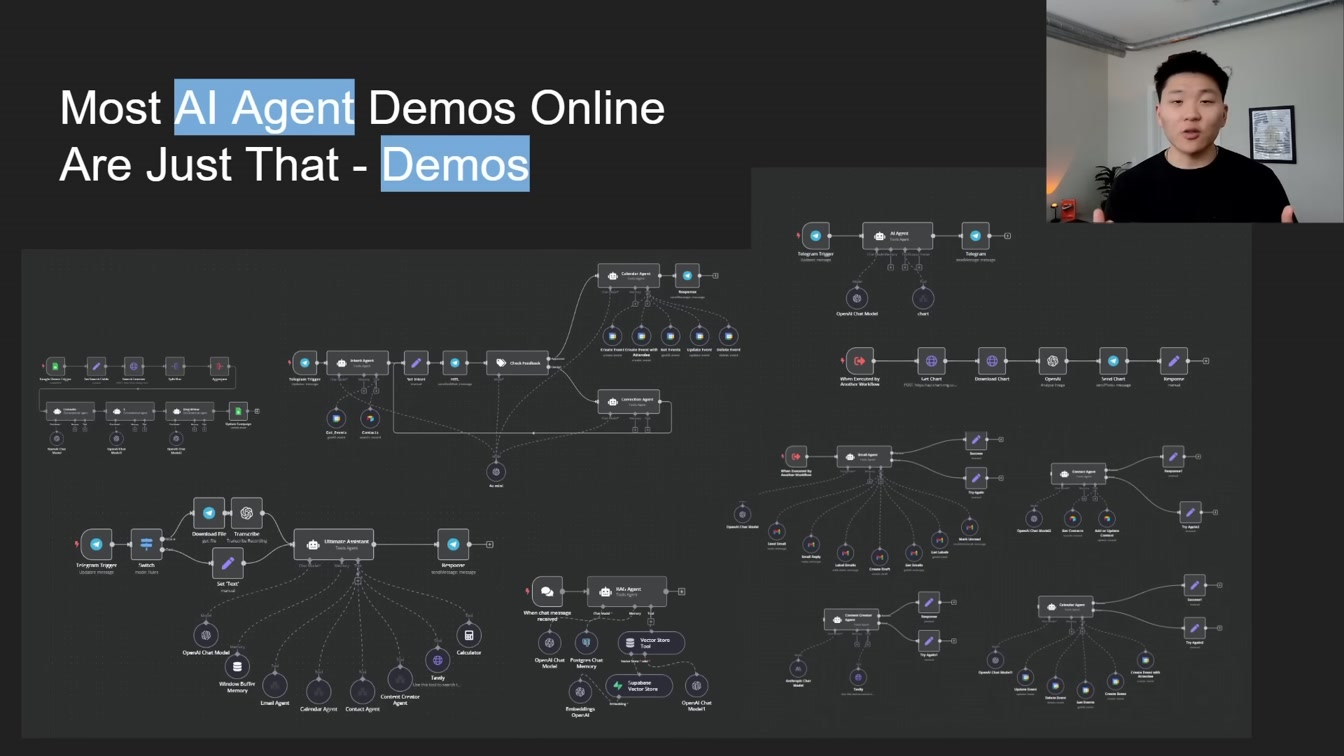The height and width of the screenshot is (756, 1344).
Task: Open the AI Agent node beside Telegram Trigger
Action: tap(897, 236)
